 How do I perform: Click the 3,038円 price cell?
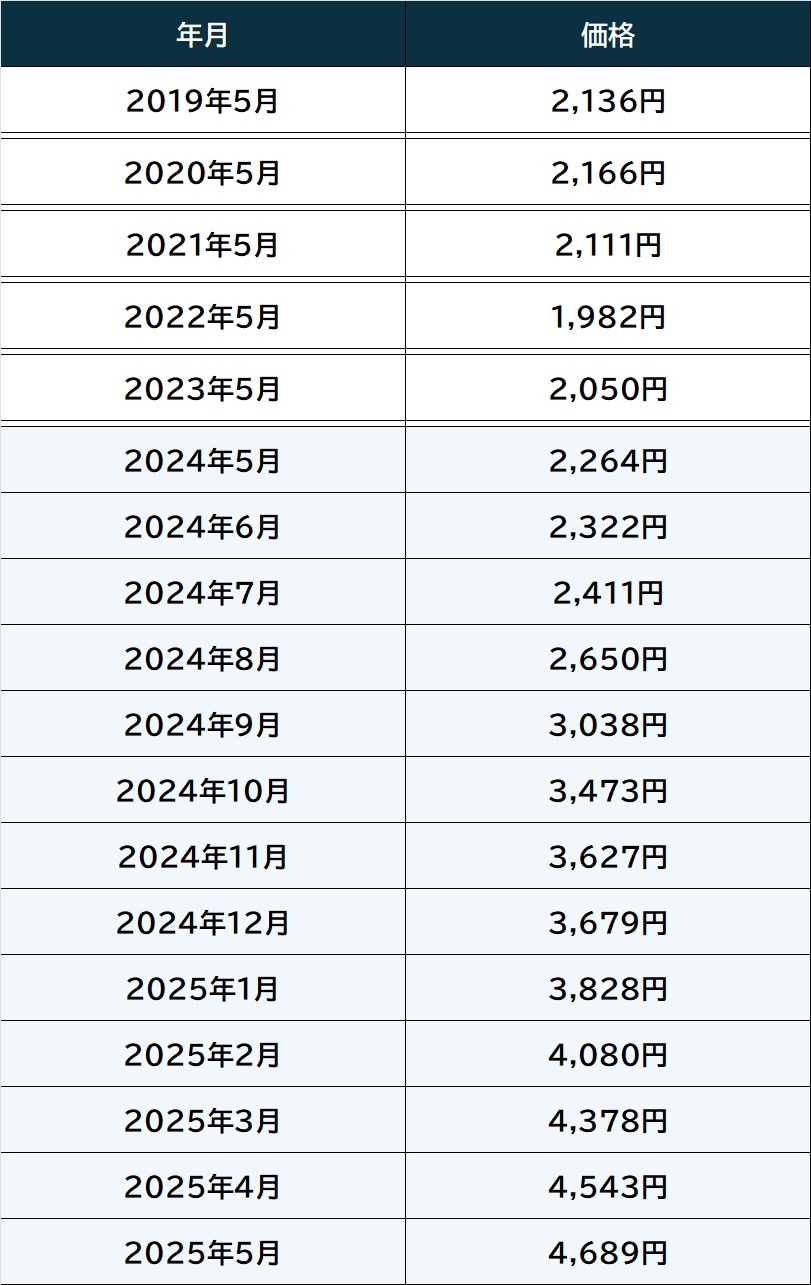pos(608,724)
